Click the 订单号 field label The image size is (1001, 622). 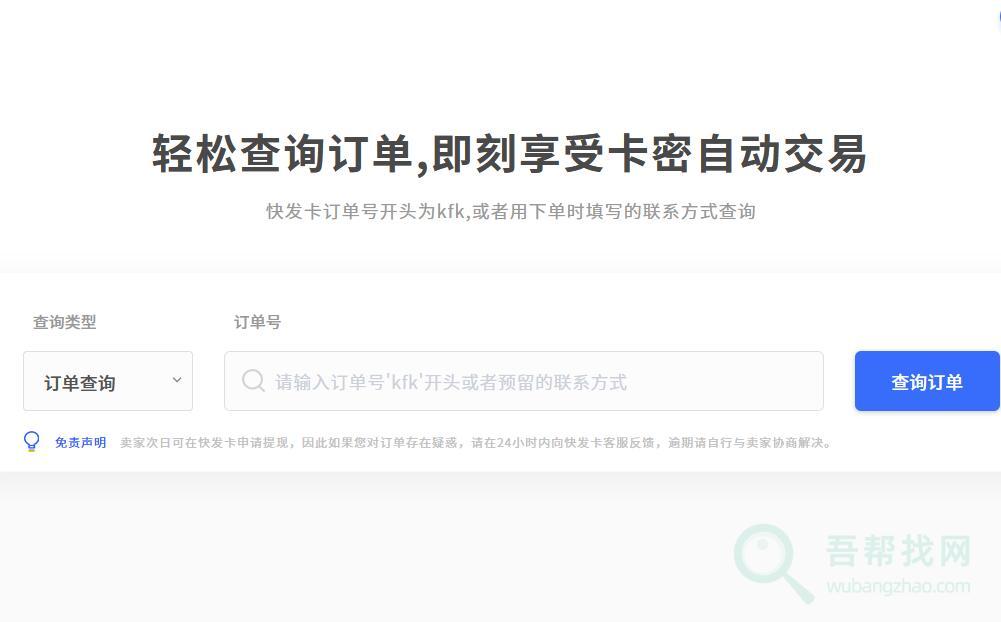coord(257,322)
